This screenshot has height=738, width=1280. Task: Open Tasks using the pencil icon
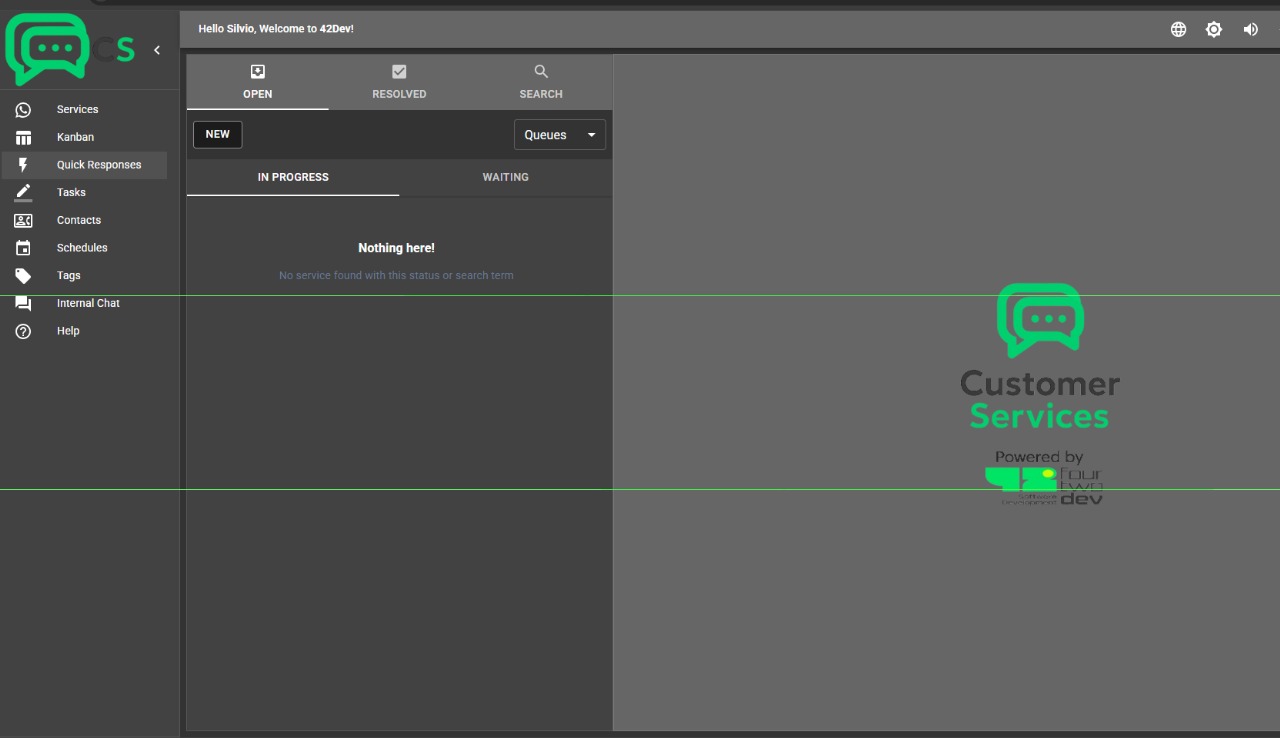pyautogui.click(x=23, y=192)
